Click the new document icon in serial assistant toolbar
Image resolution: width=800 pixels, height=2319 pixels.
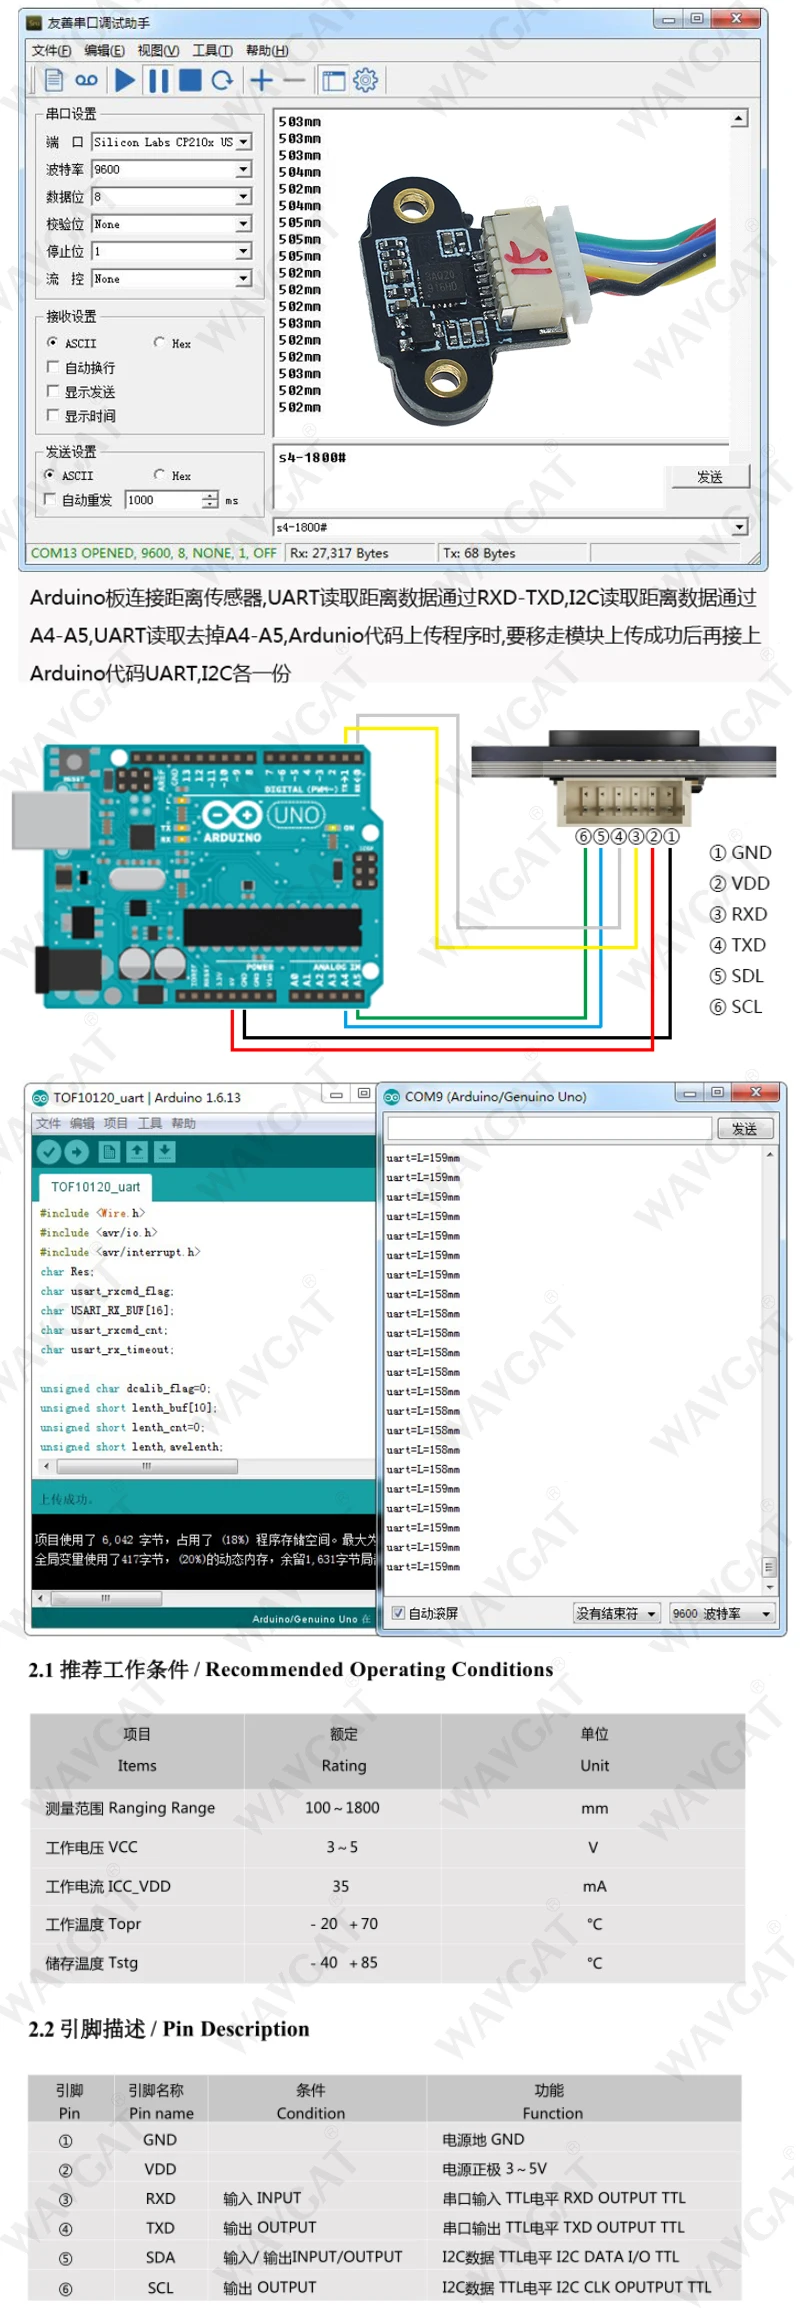[x=54, y=80]
